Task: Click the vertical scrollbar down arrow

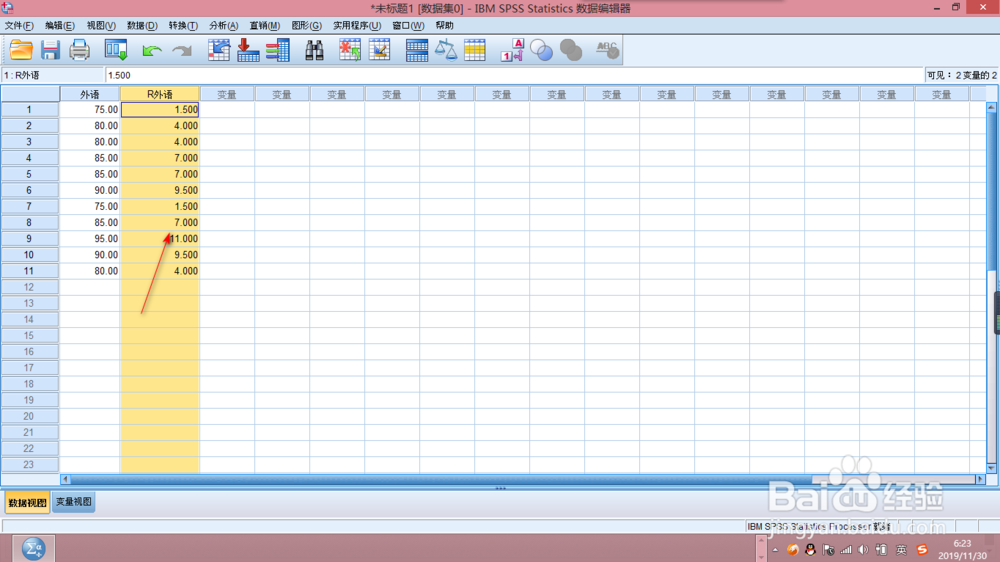Action: [x=991, y=468]
